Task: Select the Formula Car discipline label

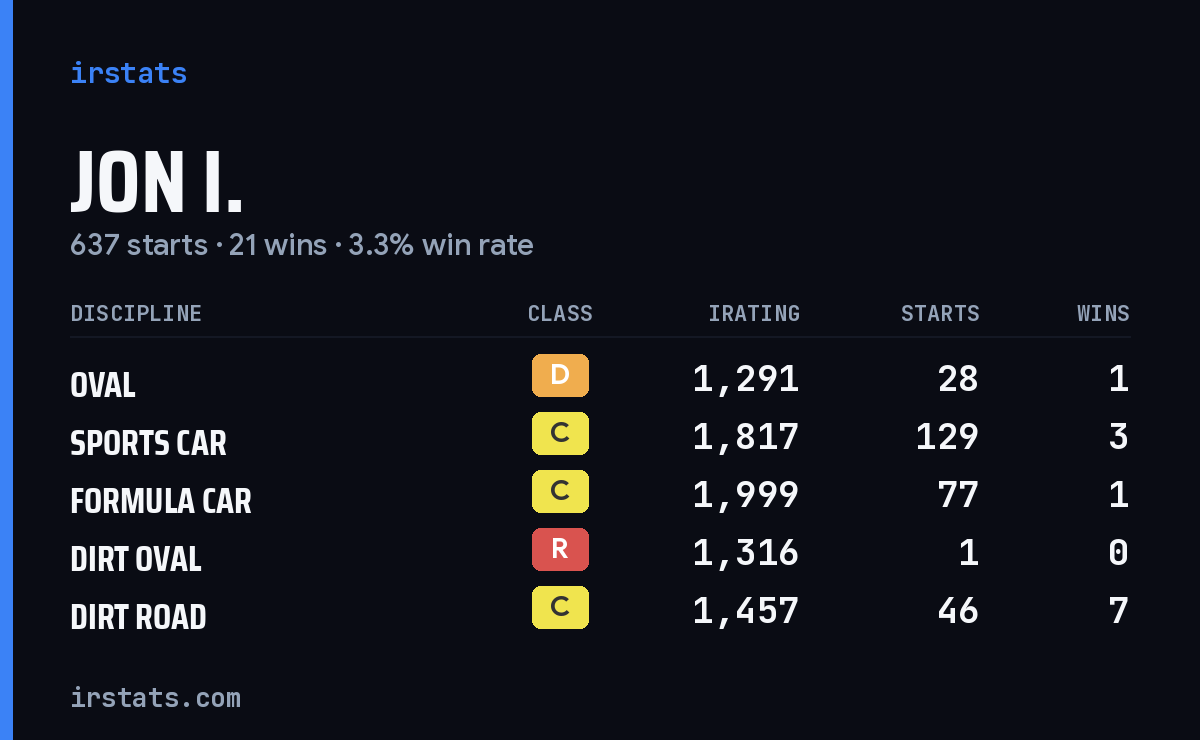Action: pos(161,501)
